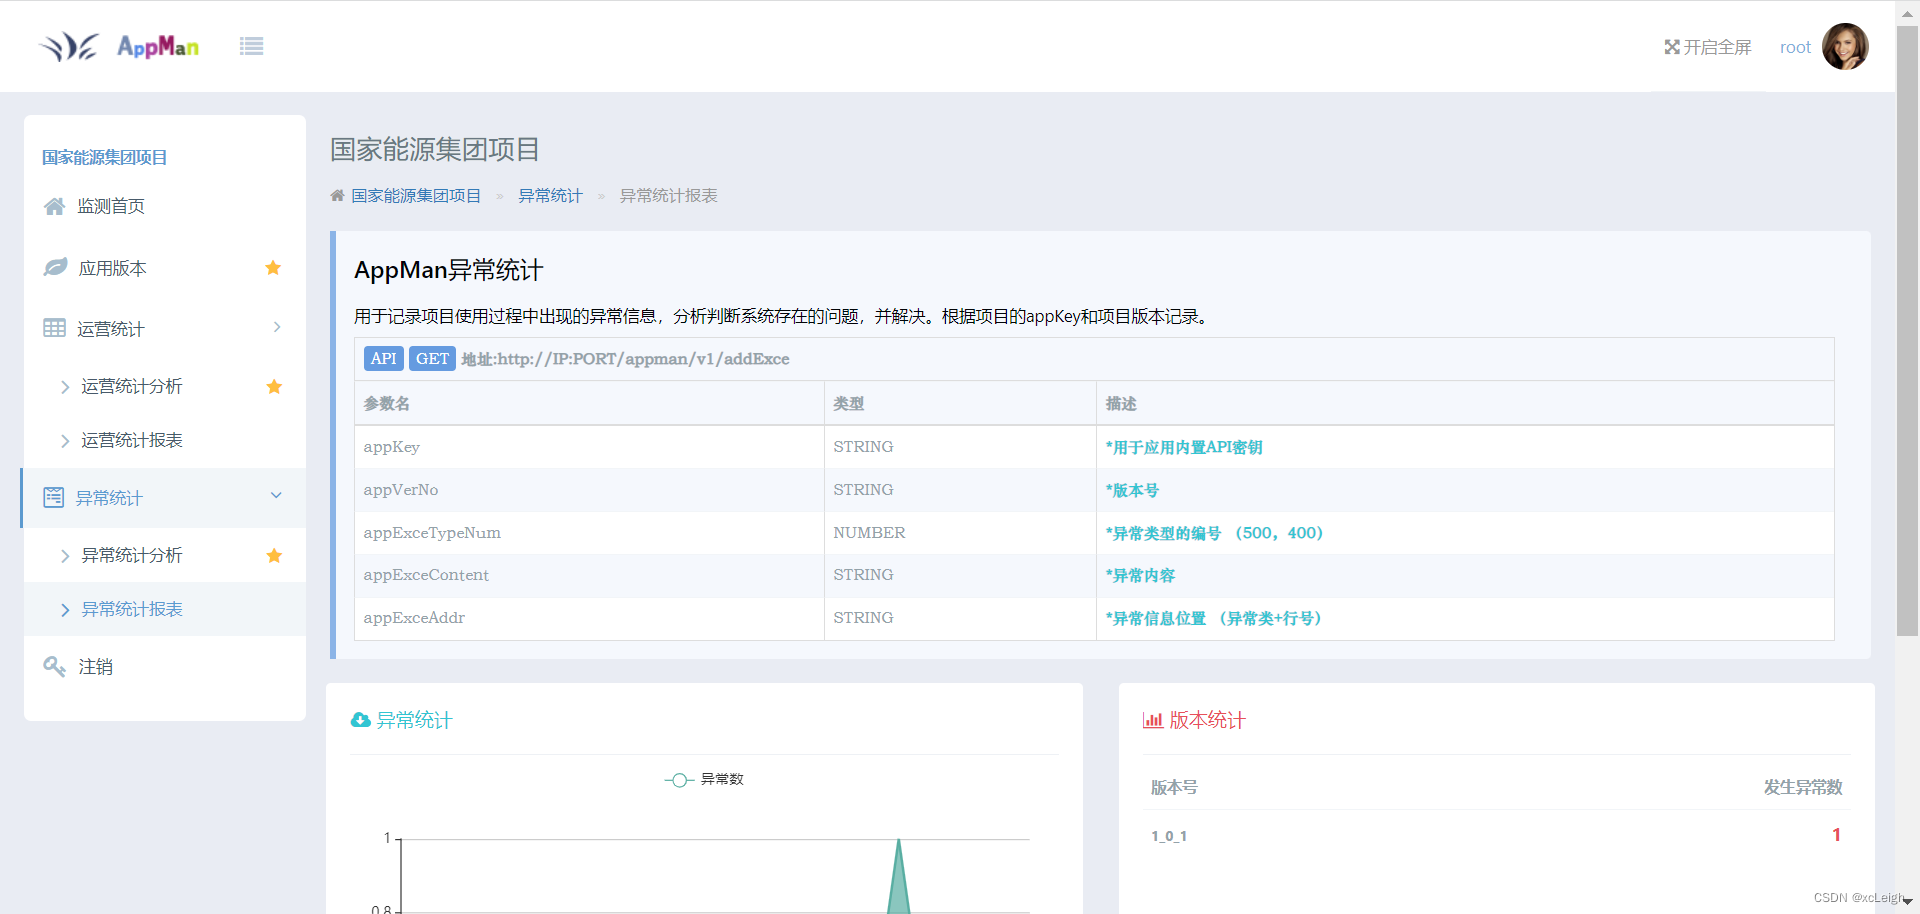Click the fullscreen expand icon
The width and height of the screenshot is (1920, 914).
click(x=1671, y=47)
